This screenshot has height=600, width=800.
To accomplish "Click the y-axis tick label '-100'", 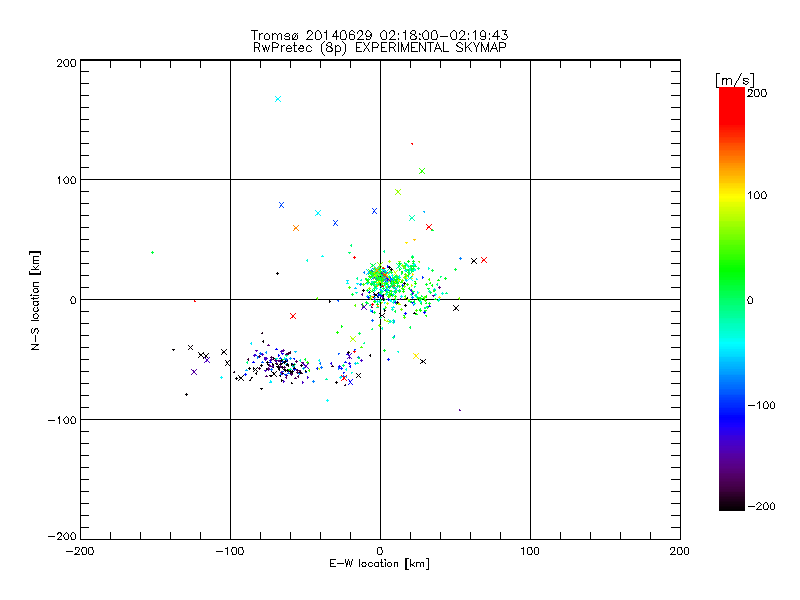I will [62, 420].
